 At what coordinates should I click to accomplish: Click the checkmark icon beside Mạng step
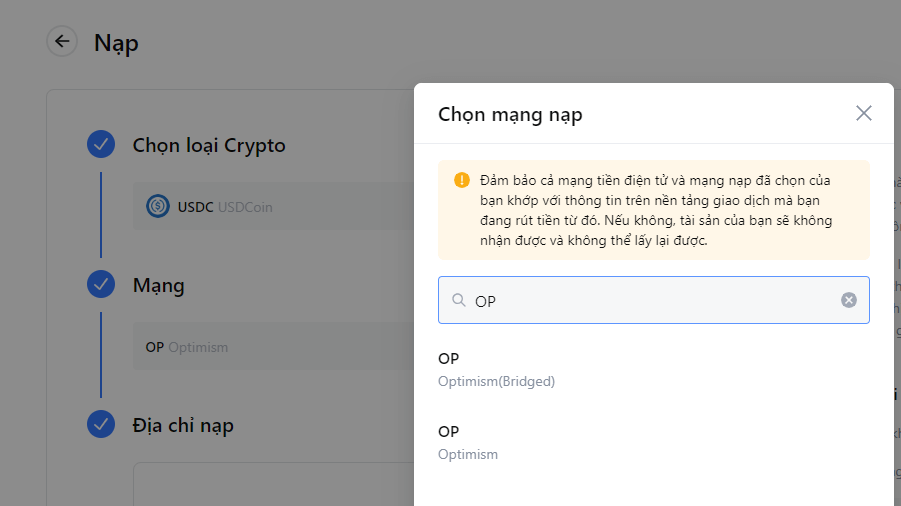[101, 285]
